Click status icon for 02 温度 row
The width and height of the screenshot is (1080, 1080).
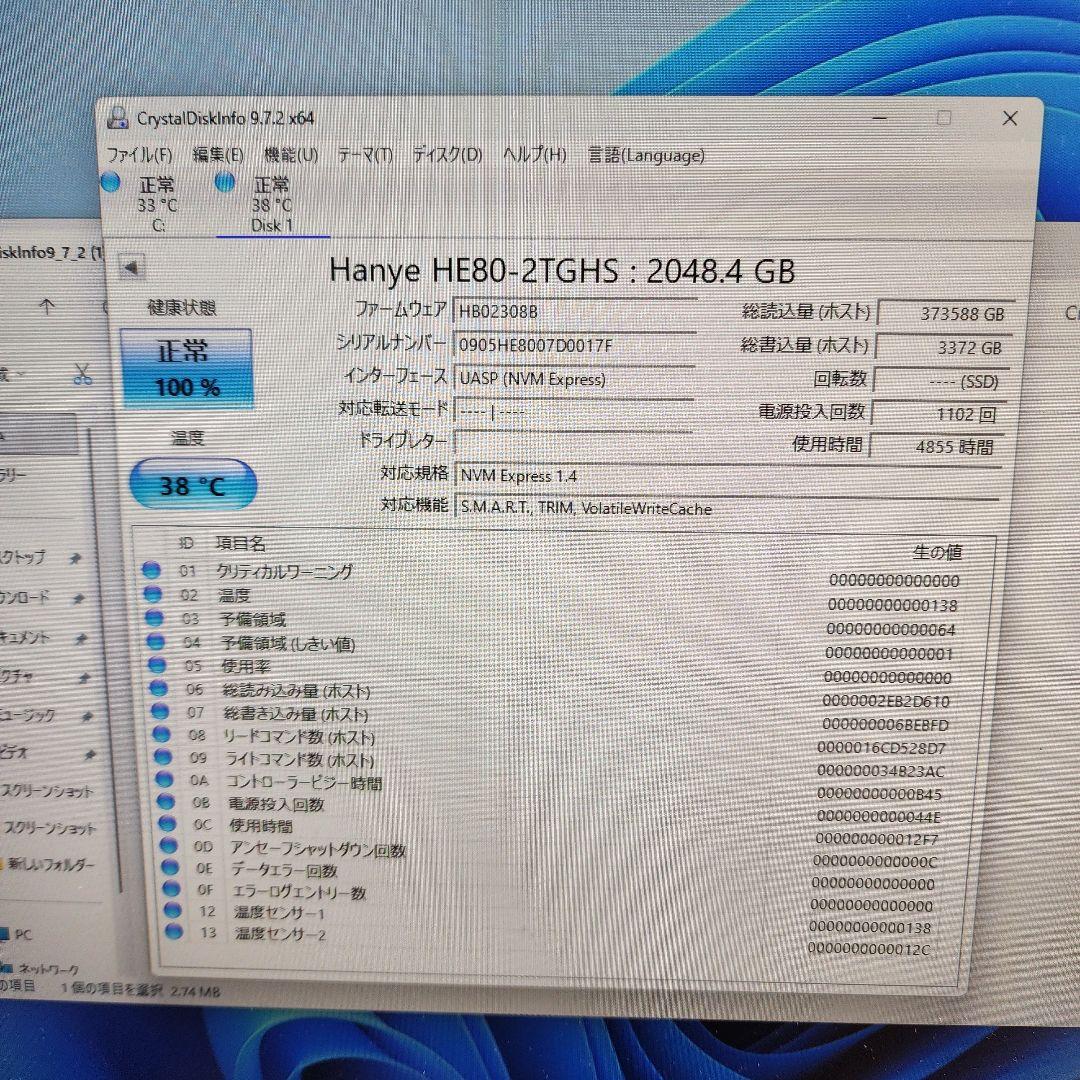(x=153, y=594)
